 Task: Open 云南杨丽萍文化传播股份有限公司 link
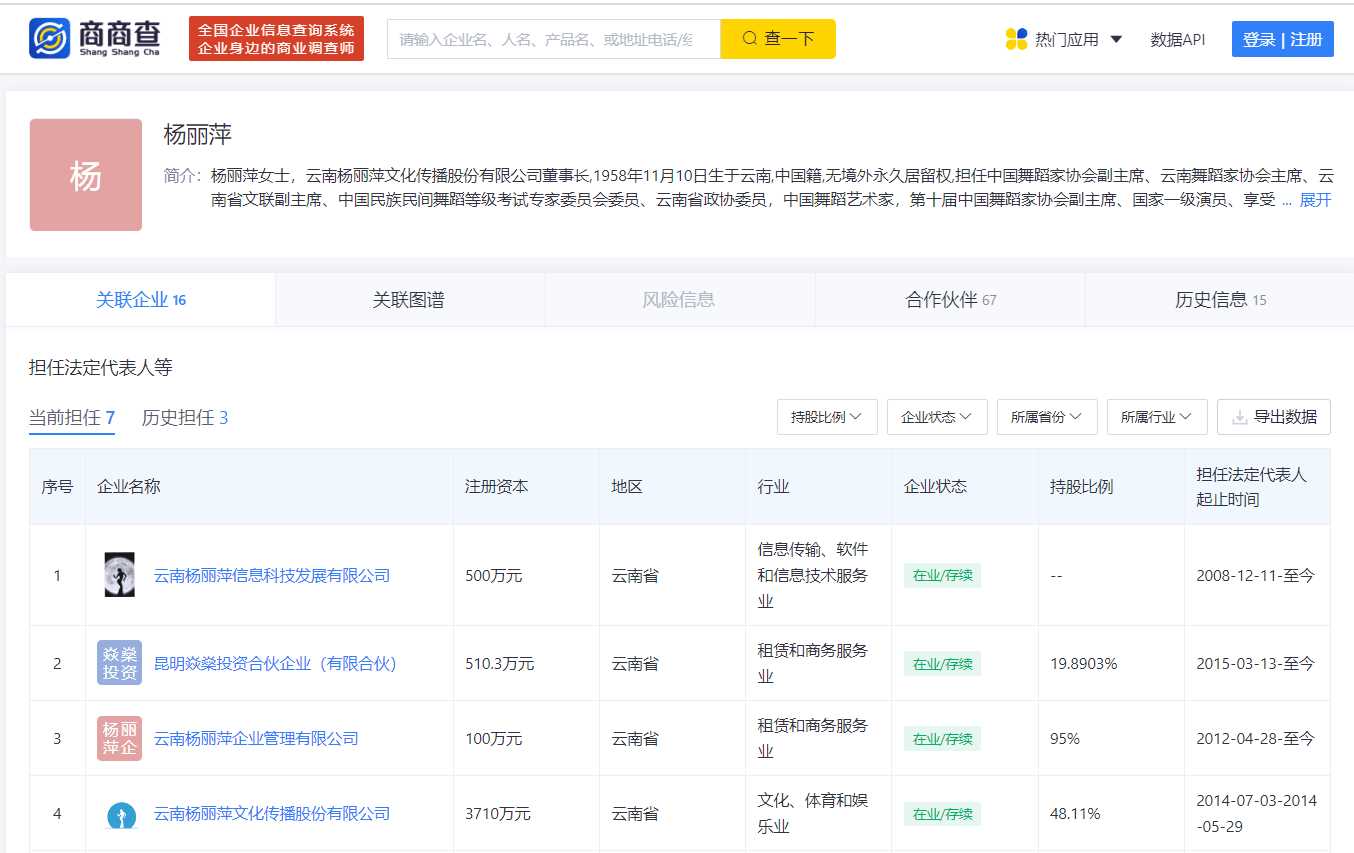click(272, 814)
